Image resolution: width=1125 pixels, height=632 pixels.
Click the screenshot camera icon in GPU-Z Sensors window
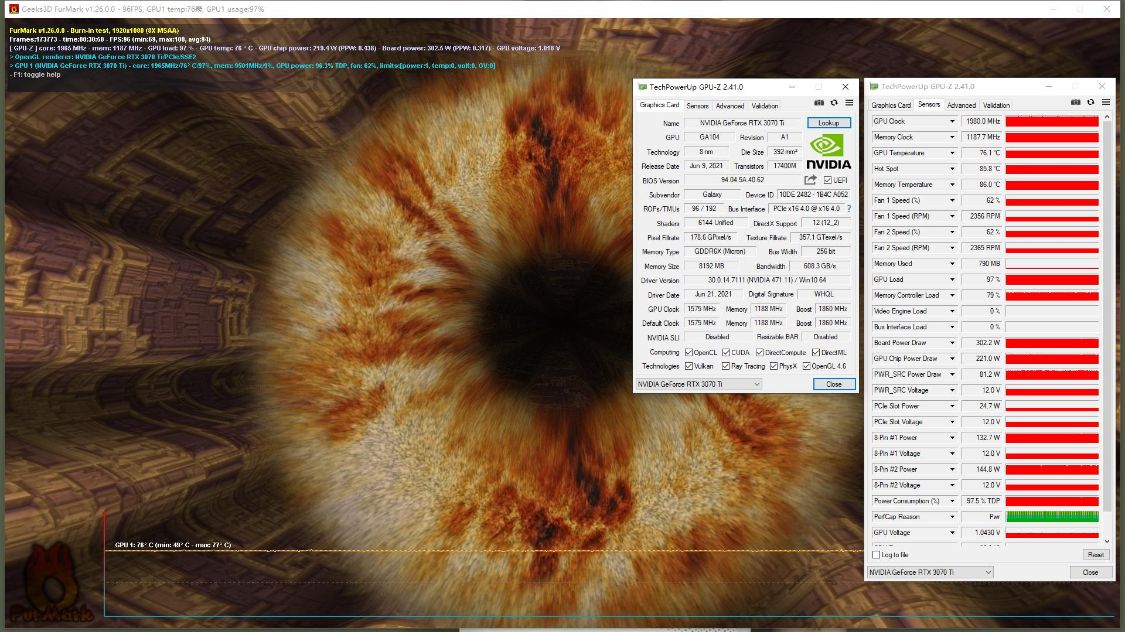[1075, 103]
